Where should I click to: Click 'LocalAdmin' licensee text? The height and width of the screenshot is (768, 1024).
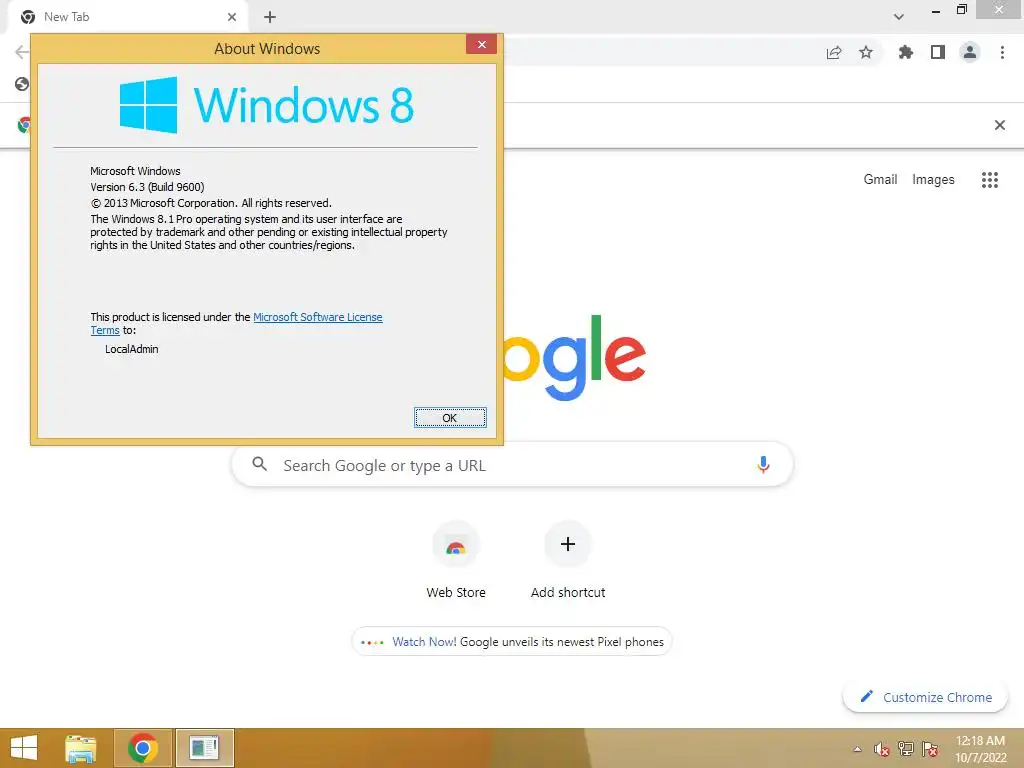coord(131,349)
